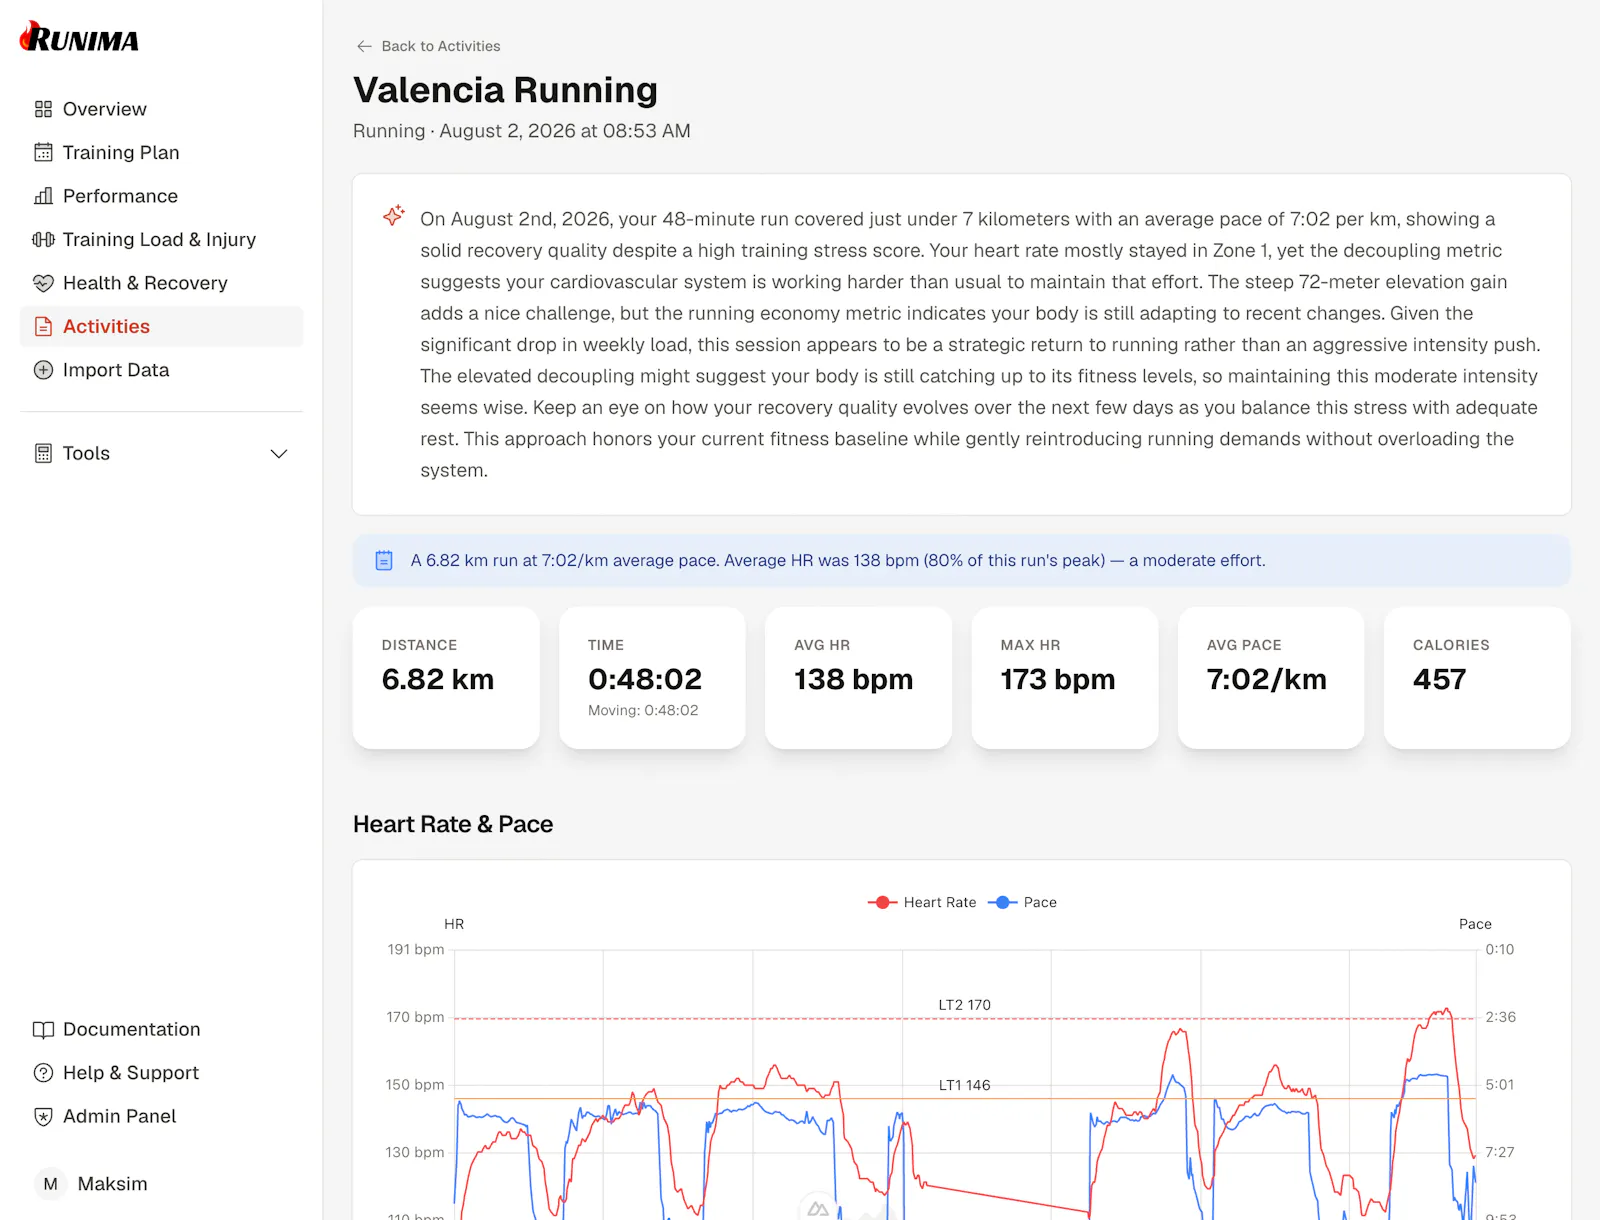This screenshot has width=1600, height=1220.
Task: Click the blue 6.82 km summary banner text
Action: click(x=838, y=561)
